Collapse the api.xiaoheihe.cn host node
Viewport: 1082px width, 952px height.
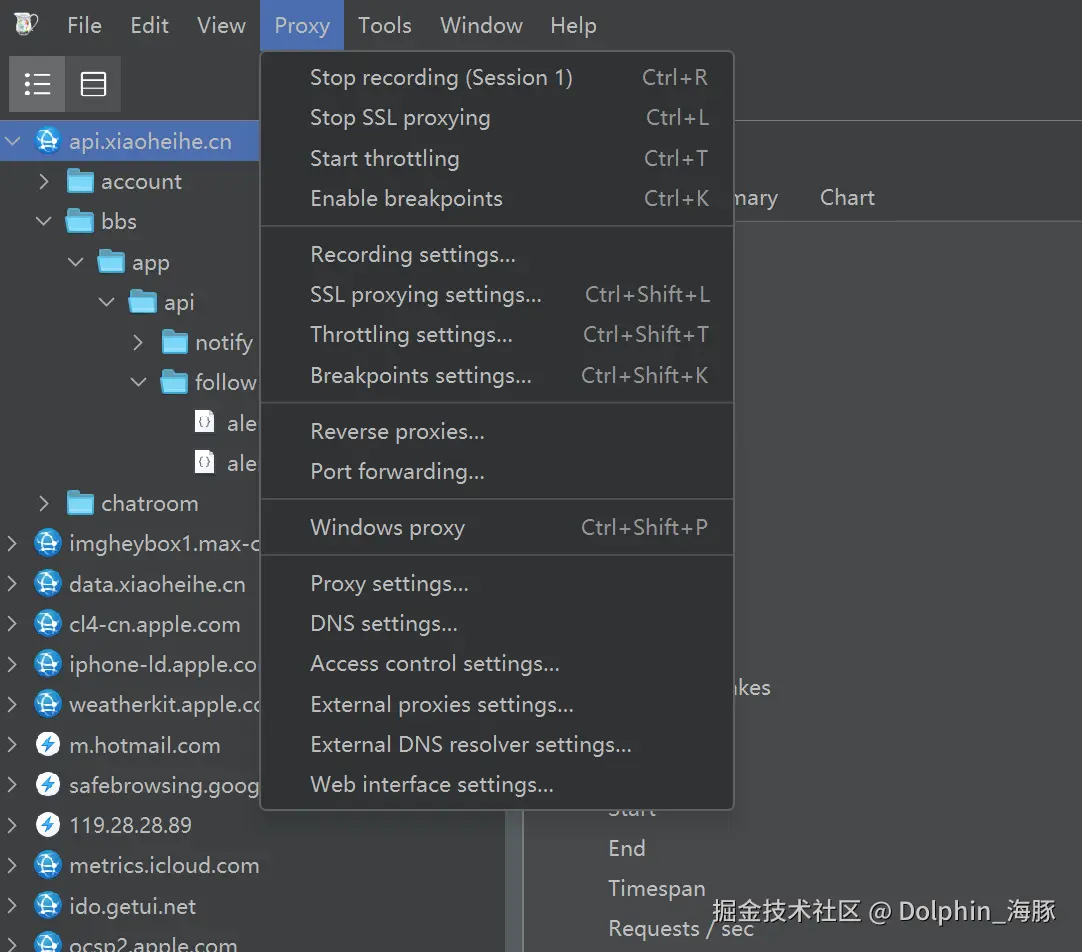pos(12,141)
